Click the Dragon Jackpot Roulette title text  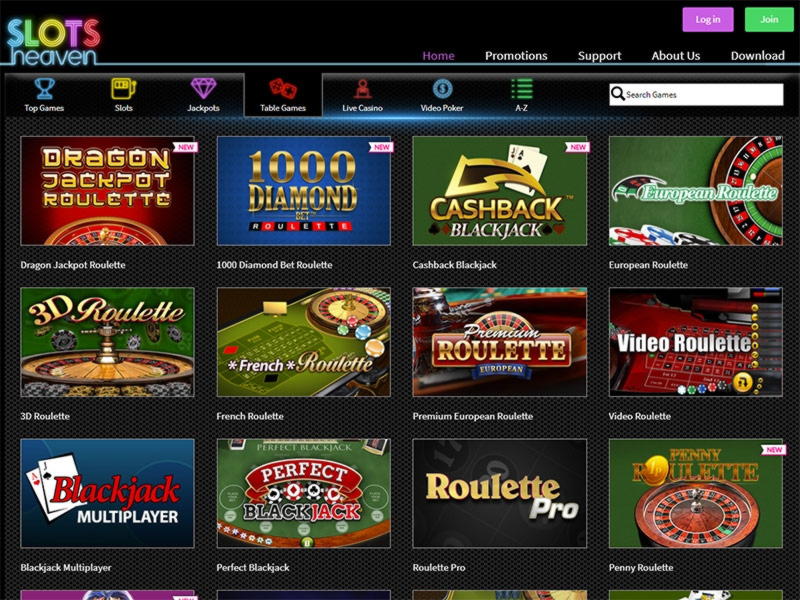(73, 265)
